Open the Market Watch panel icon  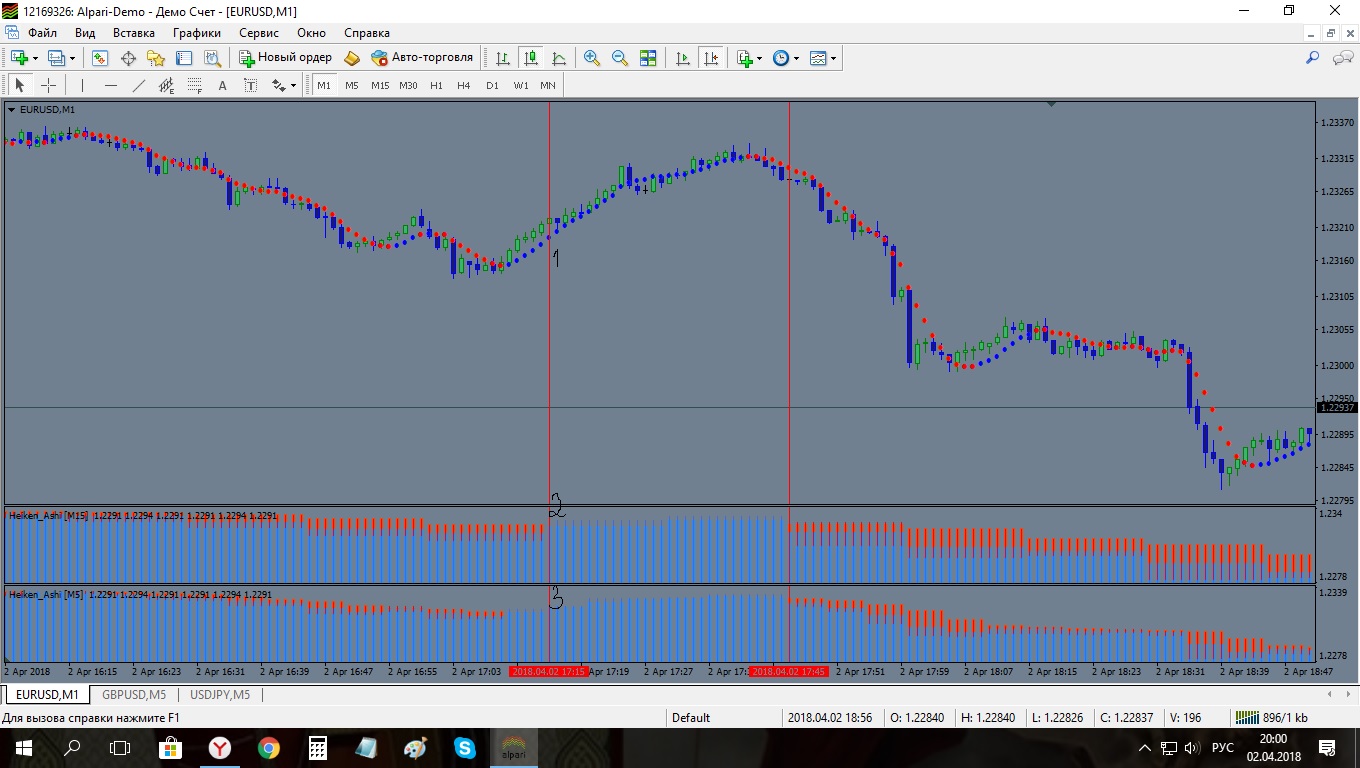(100, 58)
